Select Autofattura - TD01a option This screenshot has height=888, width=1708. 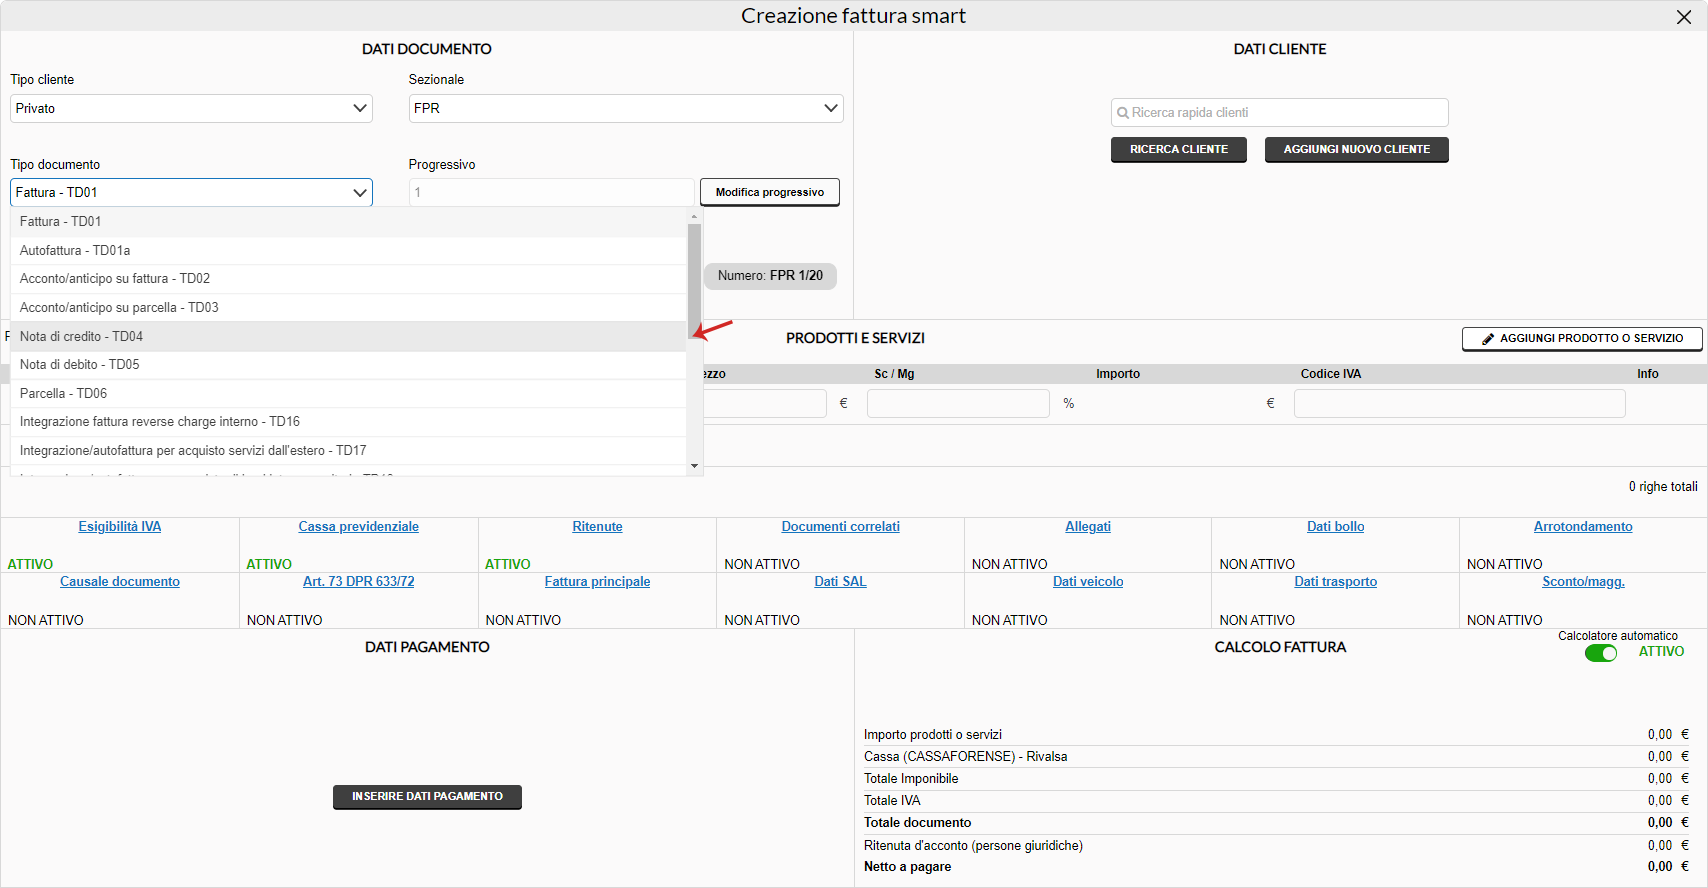[75, 251]
